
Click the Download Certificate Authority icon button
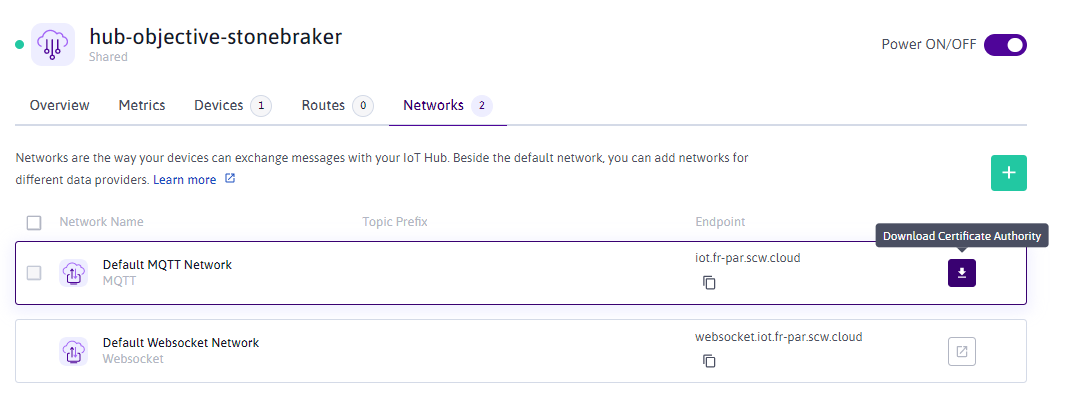coord(961,273)
